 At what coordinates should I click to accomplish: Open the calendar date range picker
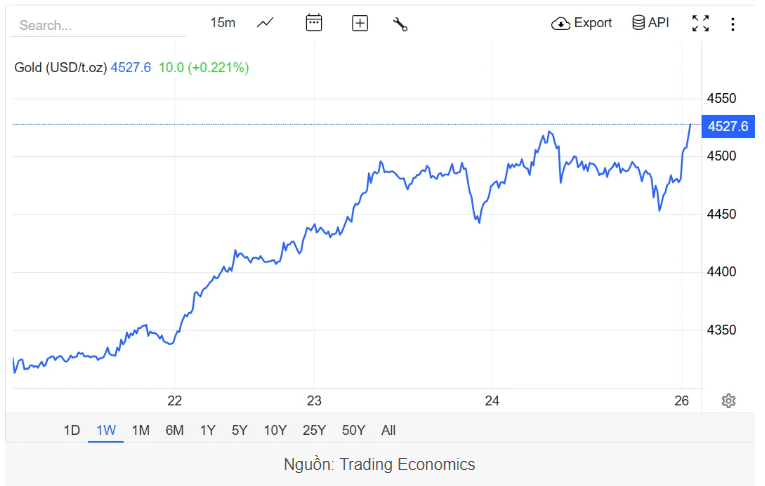314,23
